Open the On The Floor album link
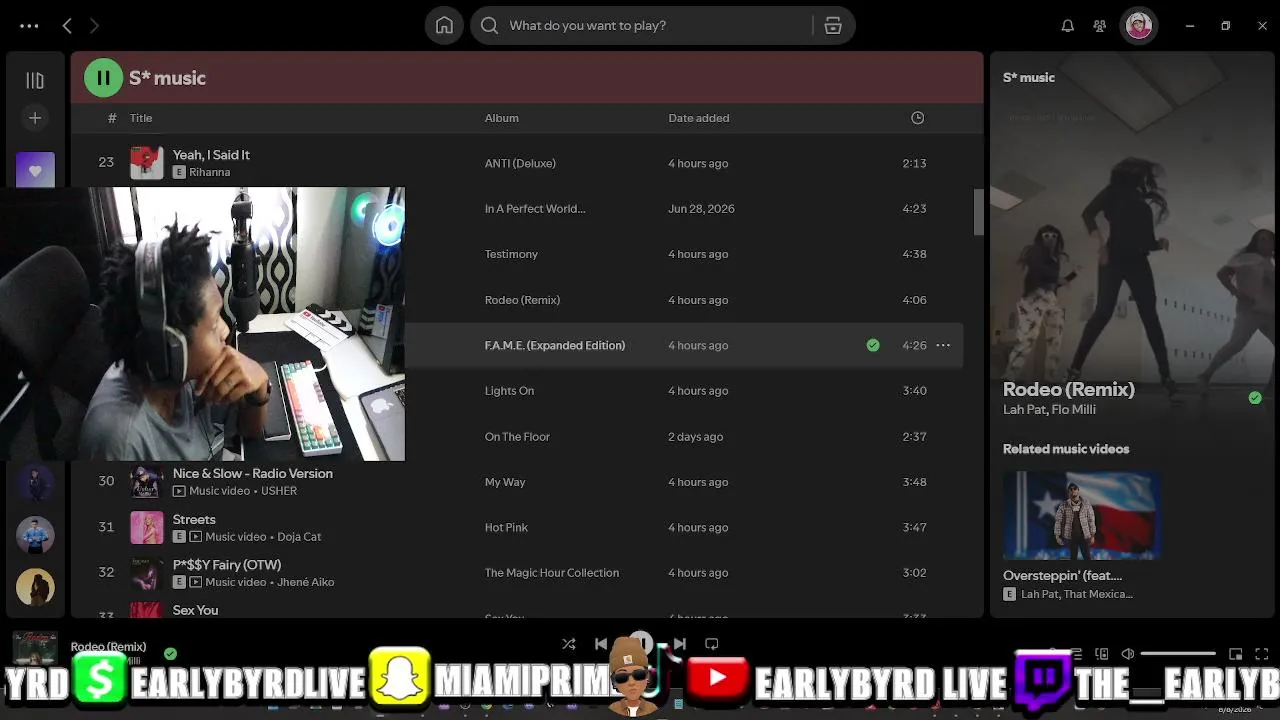1280x720 pixels. tap(517, 437)
